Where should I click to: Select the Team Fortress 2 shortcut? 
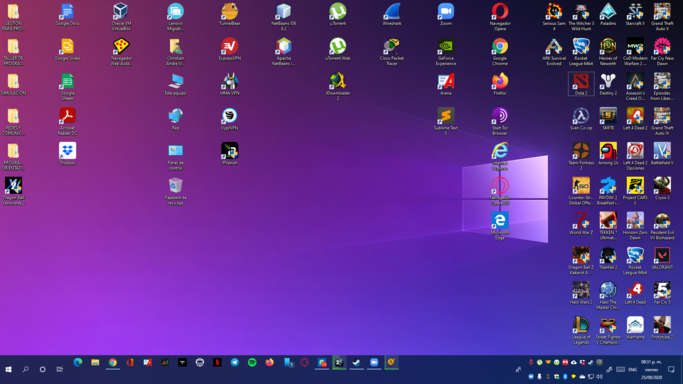point(581,157)
